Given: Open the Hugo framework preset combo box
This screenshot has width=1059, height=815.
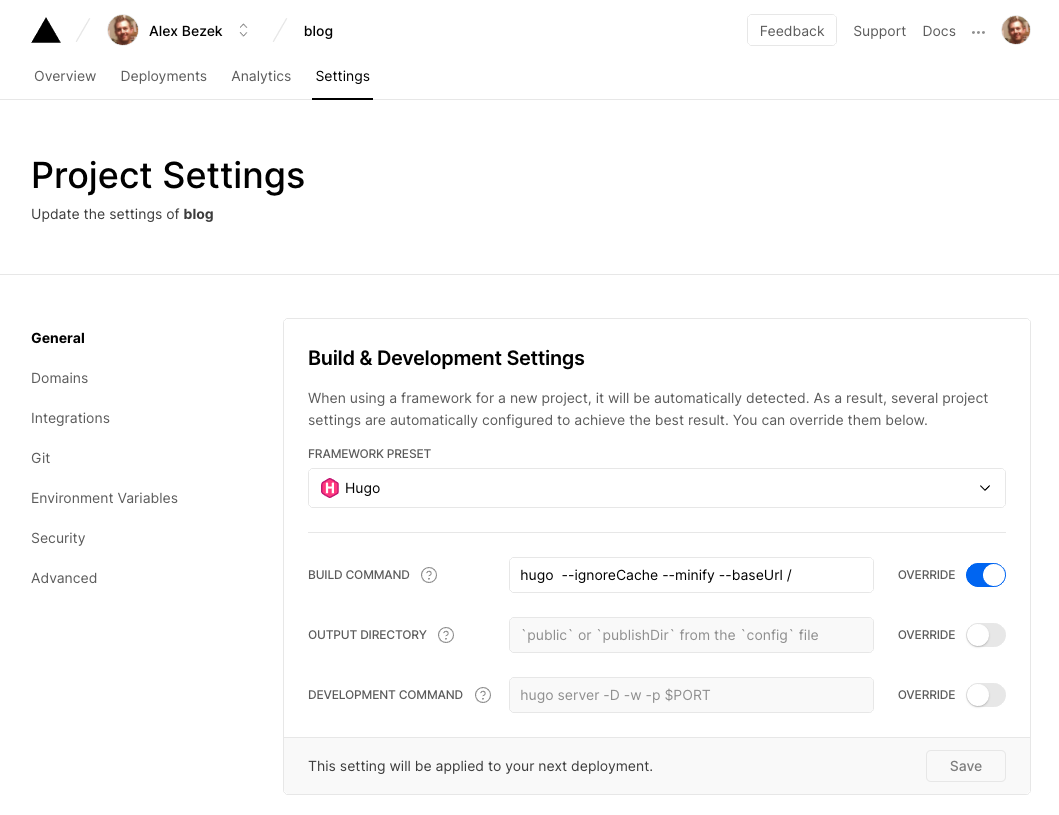Looking at the screenshot, I should (x=656, y=488).
